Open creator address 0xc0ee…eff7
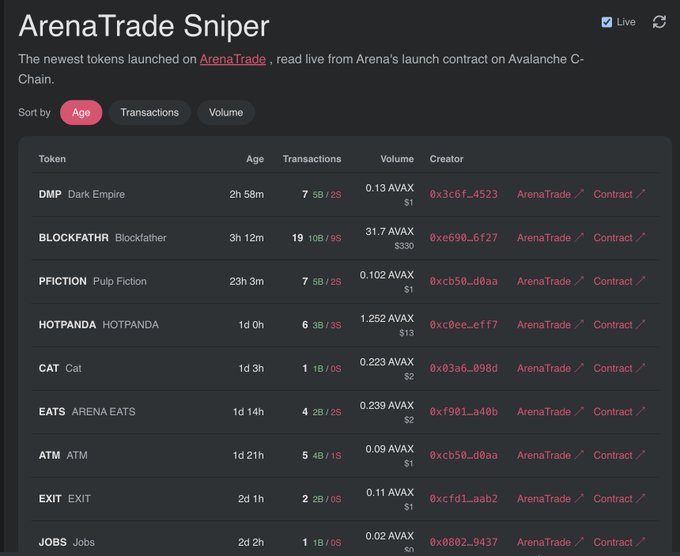680x556 pixels. pyautogui.click(x=464, y=325)
